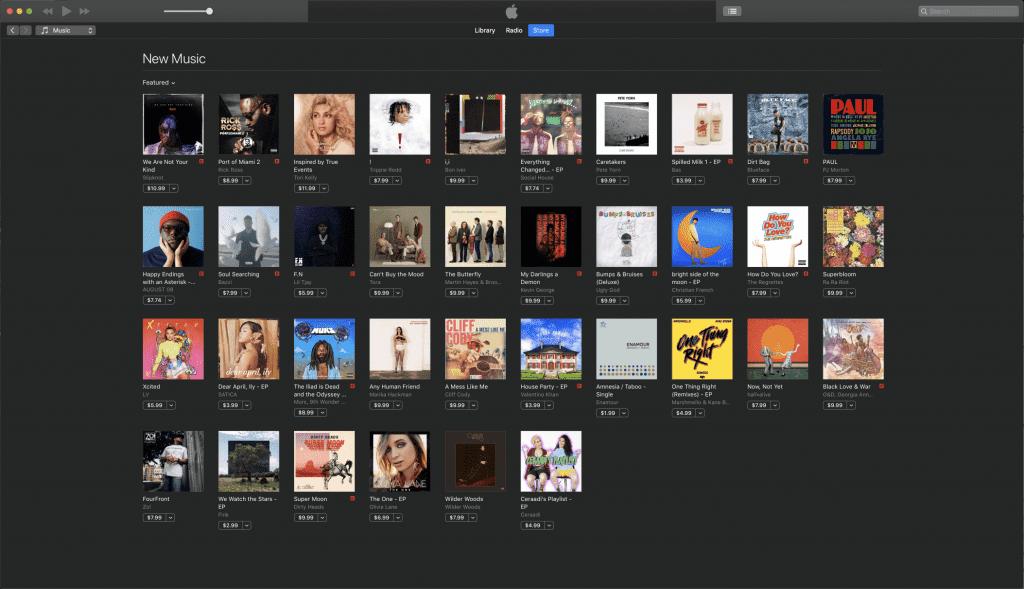Switch to the Radio tab

514,30
